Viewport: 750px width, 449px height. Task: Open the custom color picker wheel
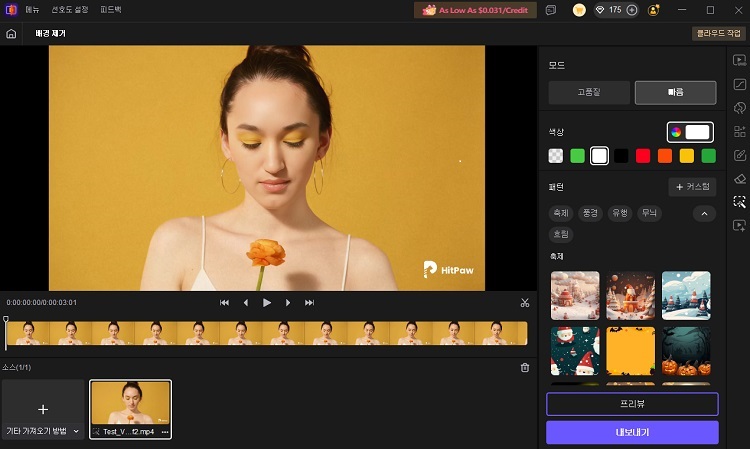(x=676, y=132)
